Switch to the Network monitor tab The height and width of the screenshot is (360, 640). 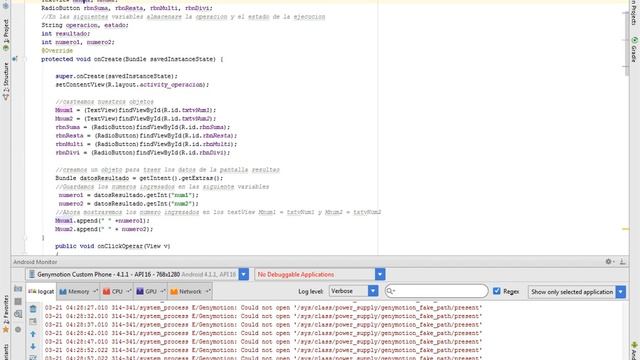tap(190, 291)
